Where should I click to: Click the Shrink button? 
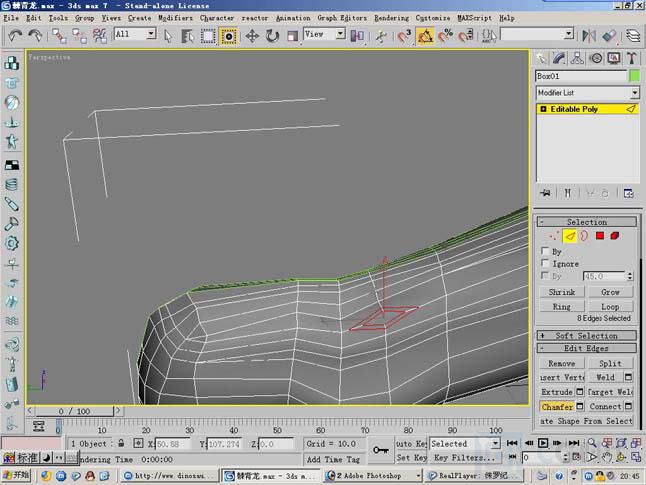[x=562, y=292]
